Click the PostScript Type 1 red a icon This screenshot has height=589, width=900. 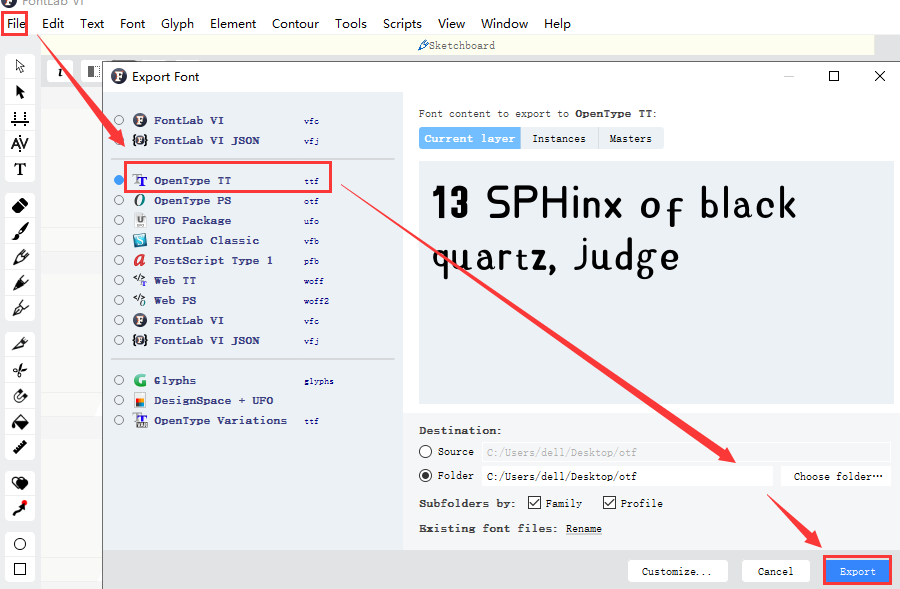point(139,260)
